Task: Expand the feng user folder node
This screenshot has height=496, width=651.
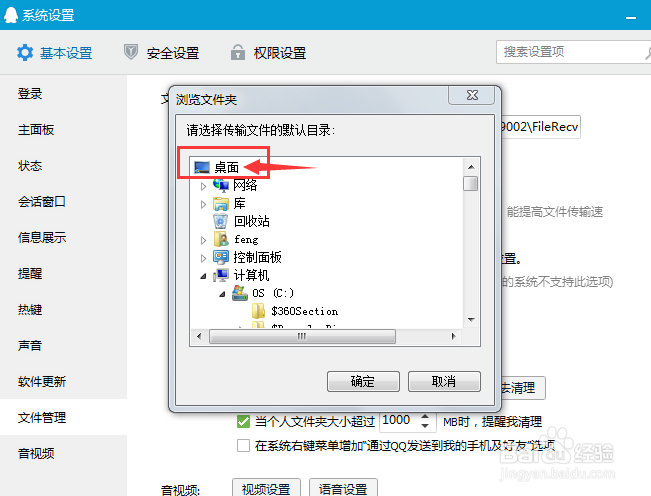Action: [203, 240]
